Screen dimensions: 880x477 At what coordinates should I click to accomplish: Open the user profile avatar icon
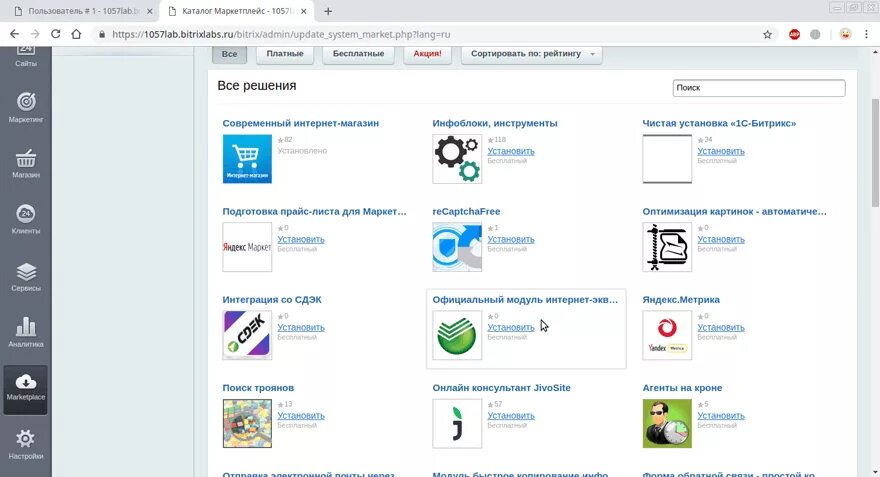(x=845, y=34)
